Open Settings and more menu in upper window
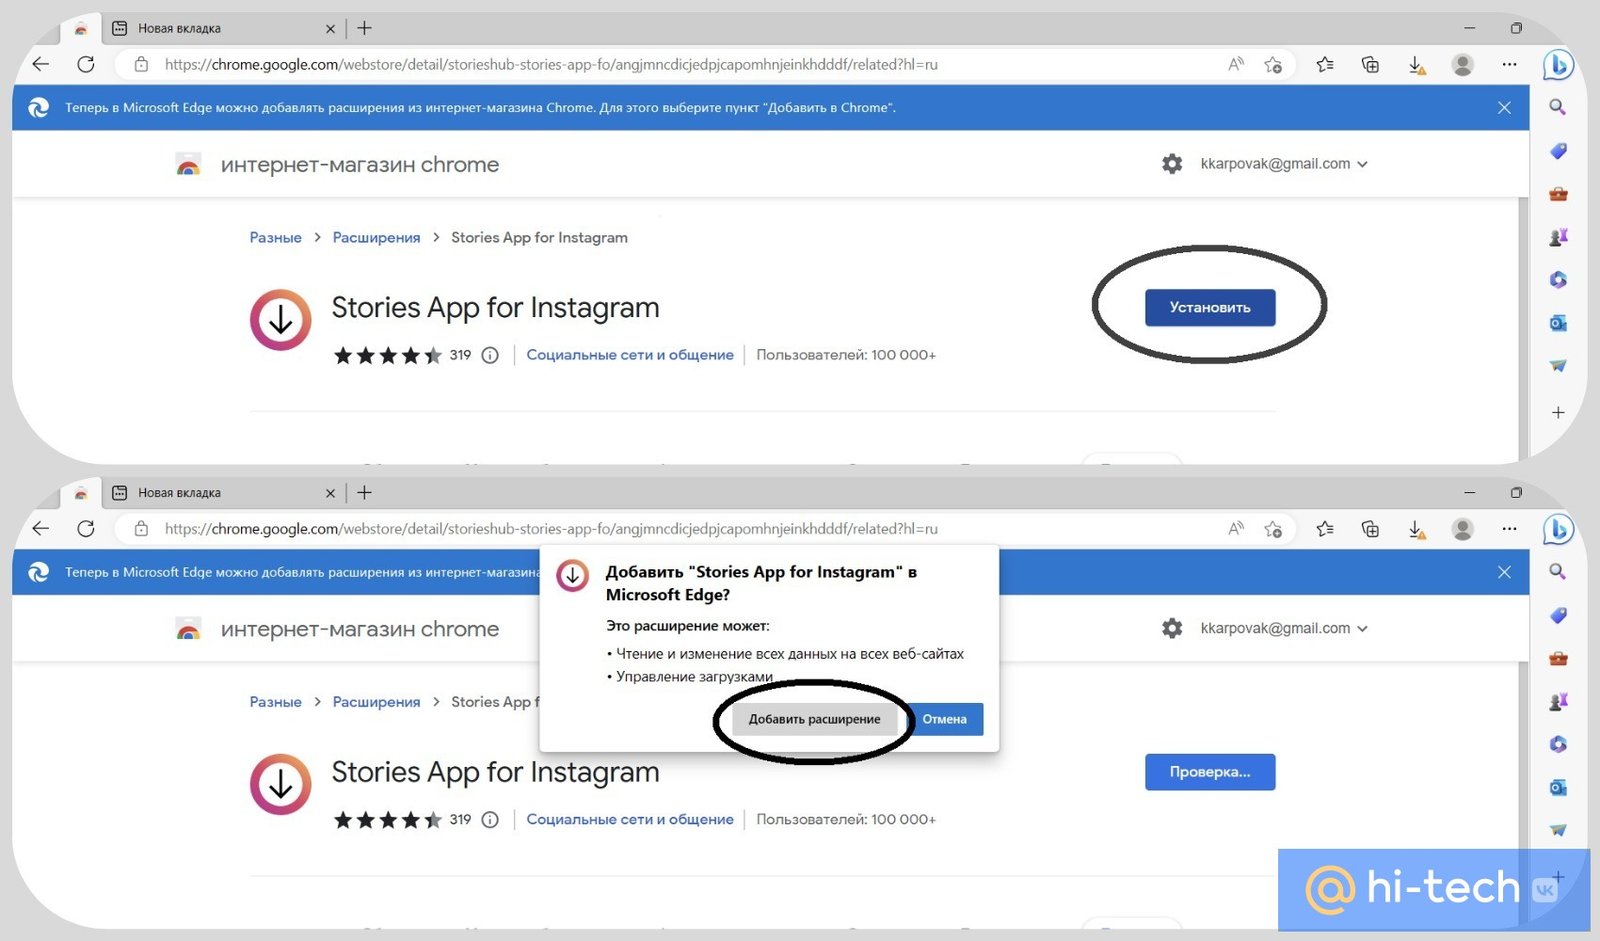 pos(1509,64)
